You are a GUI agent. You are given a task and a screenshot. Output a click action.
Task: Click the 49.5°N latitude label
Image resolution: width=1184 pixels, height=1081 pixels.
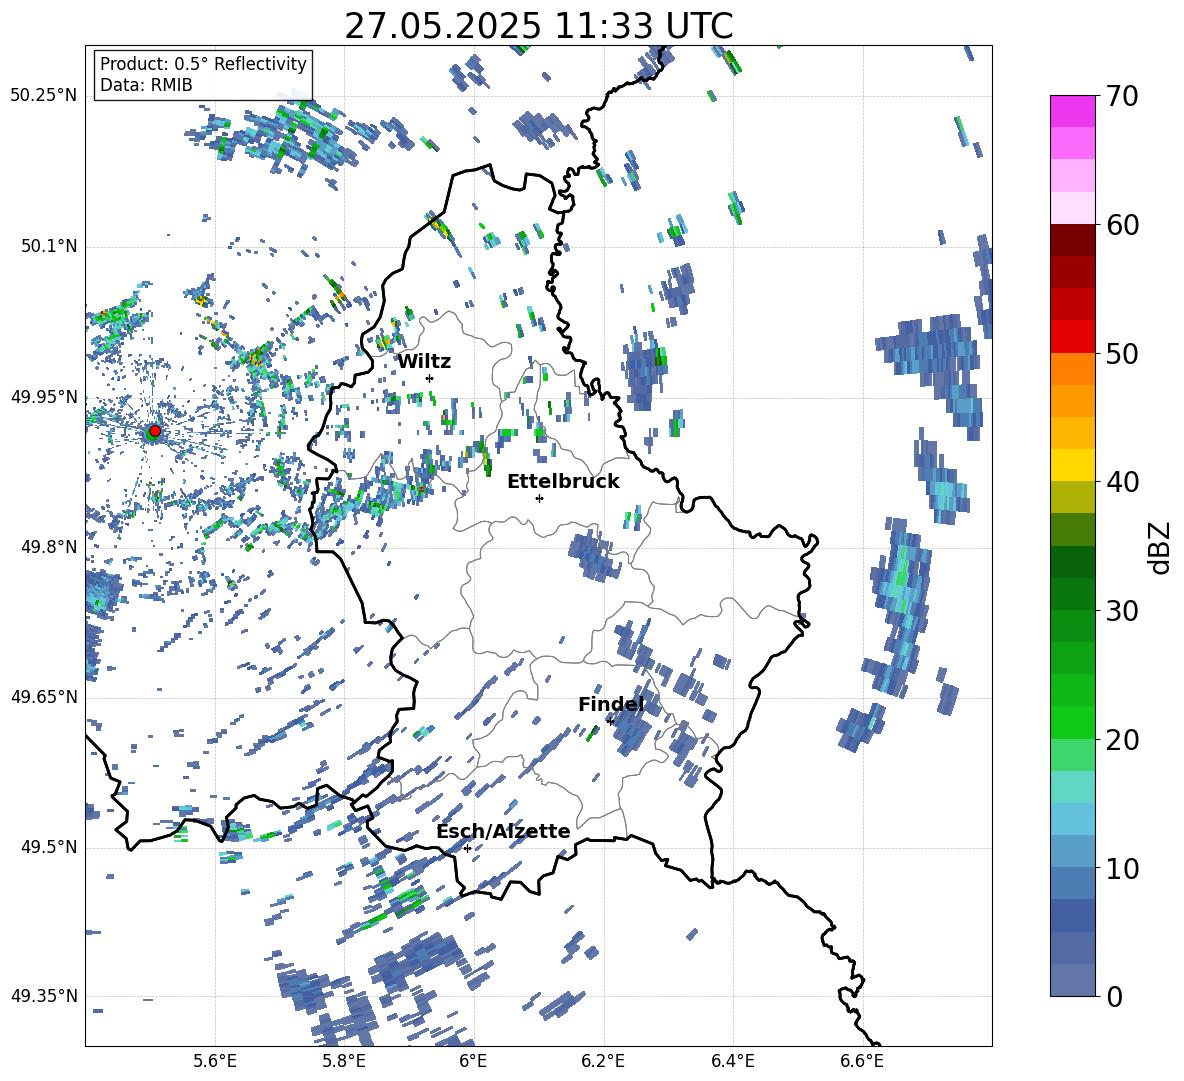pyautogui.click(x=48, y=846)
